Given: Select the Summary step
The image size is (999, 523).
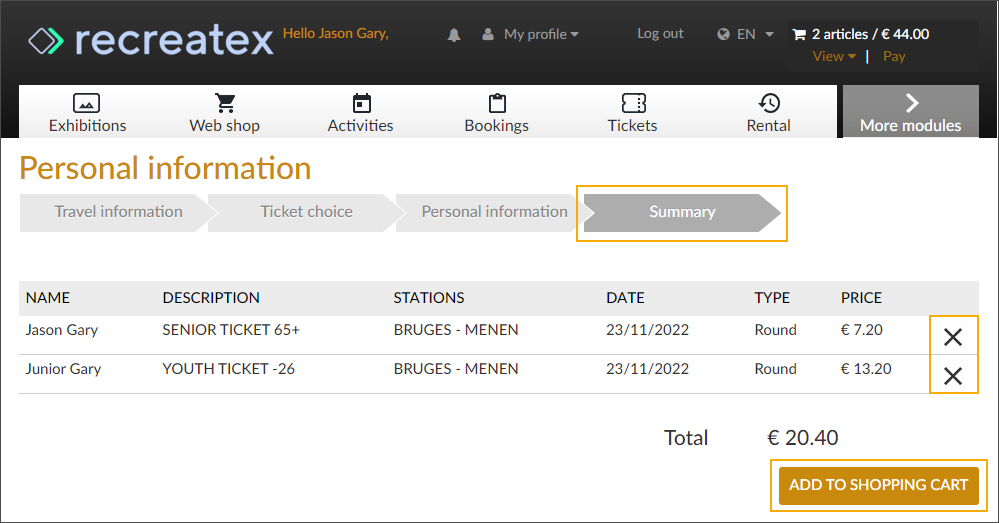Looking at the screenshot, I should coord(682,212).
